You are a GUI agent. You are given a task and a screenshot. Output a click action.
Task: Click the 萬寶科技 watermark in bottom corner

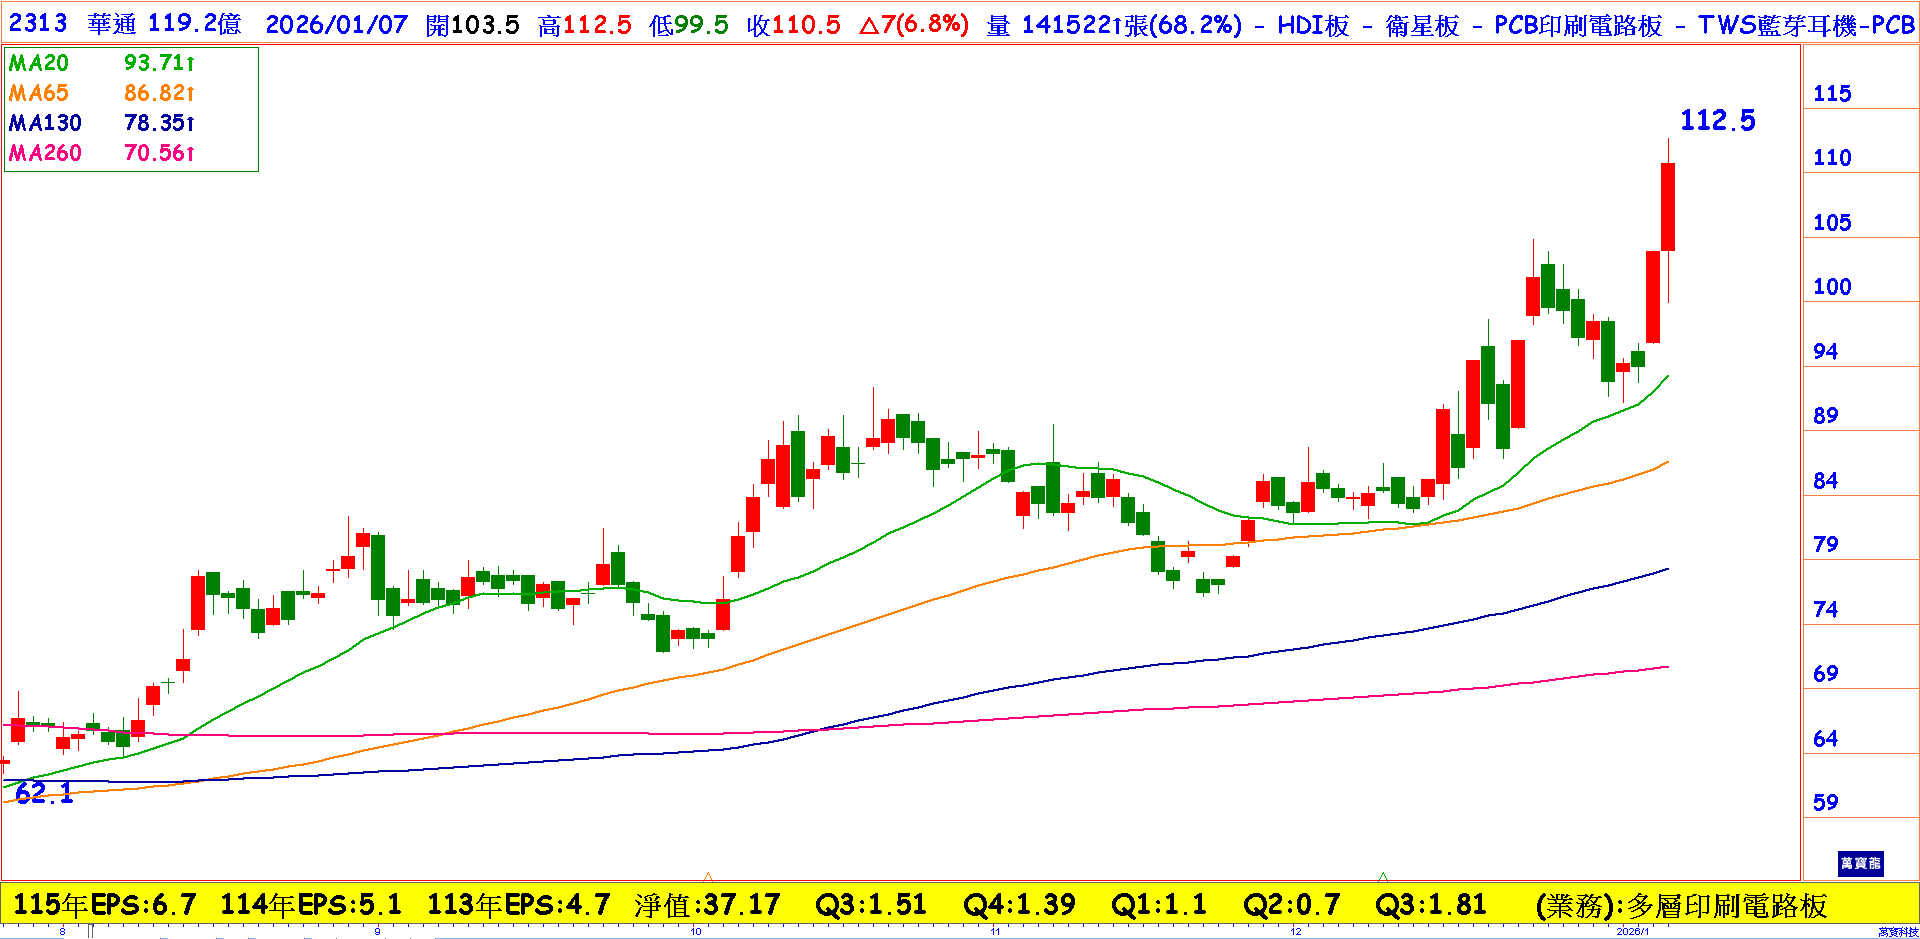click(1897, 932)
